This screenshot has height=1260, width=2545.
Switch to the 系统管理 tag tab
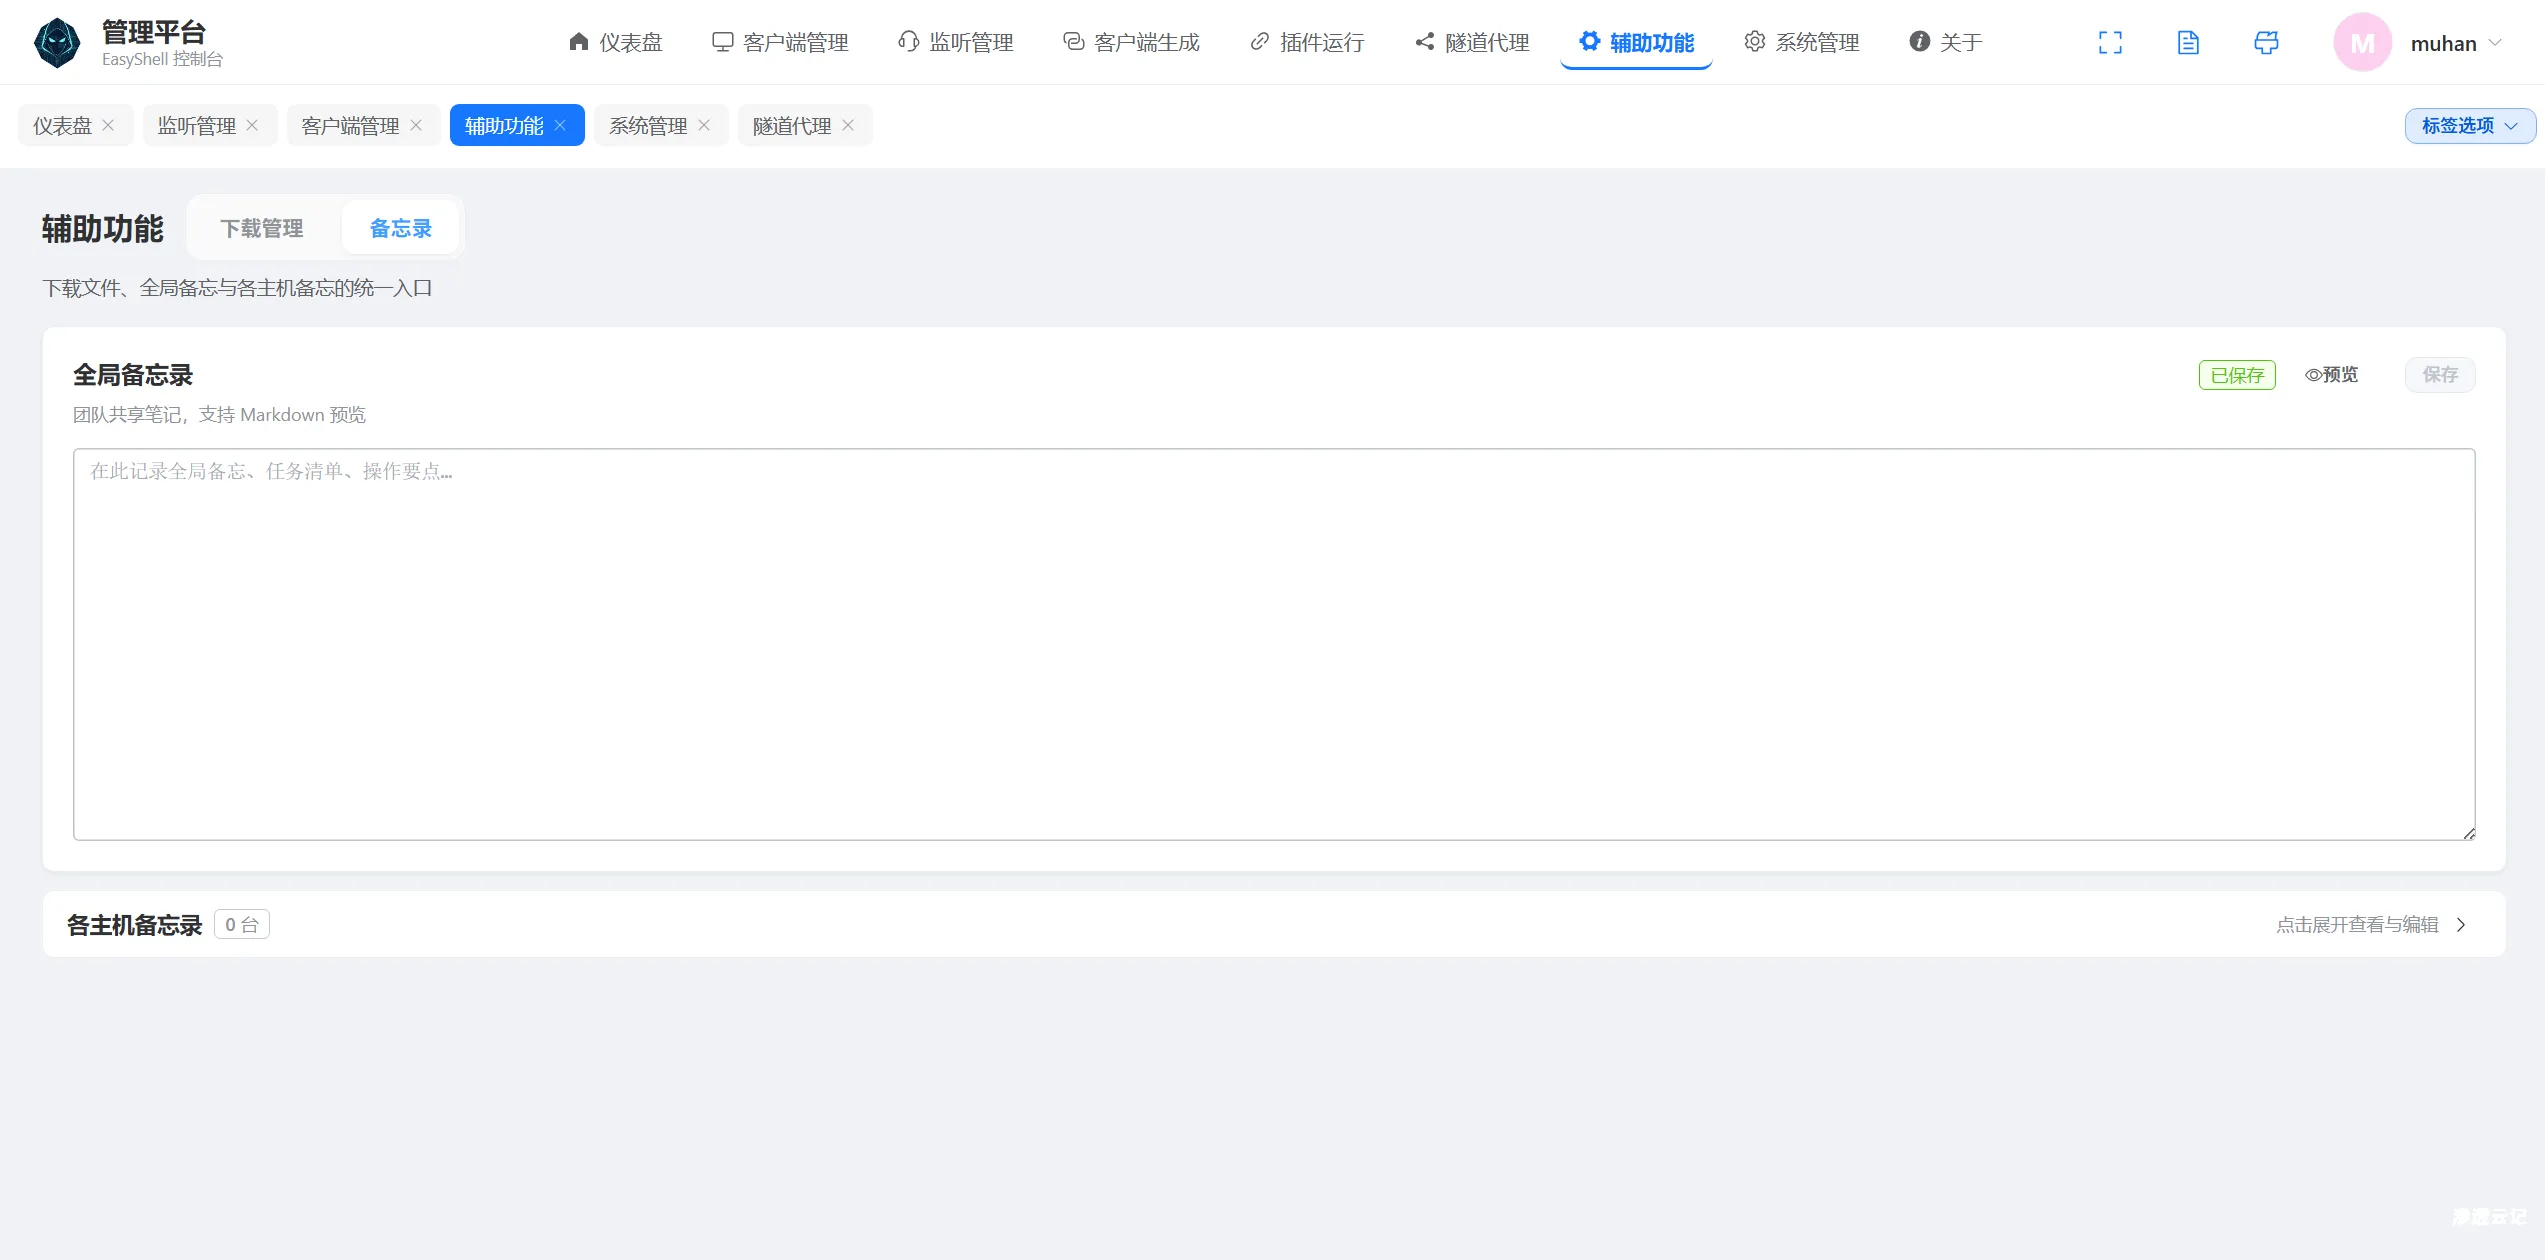(x=648, y=126)
